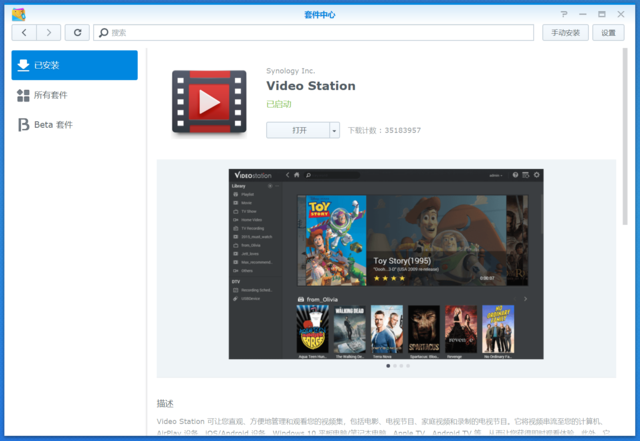Select the 所有套件 sidebar item
The width and height of the screenshot is (640, 441).
coord(74,95)
